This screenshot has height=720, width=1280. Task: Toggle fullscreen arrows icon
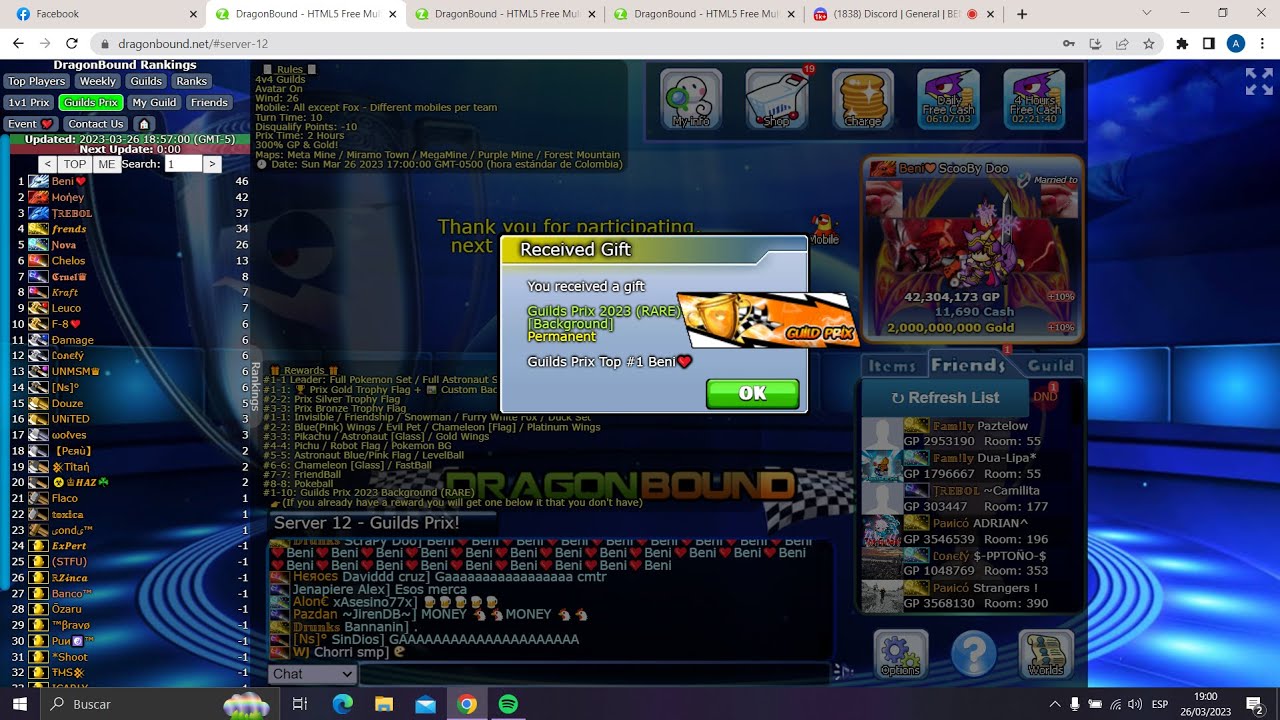pos(1259,81)
